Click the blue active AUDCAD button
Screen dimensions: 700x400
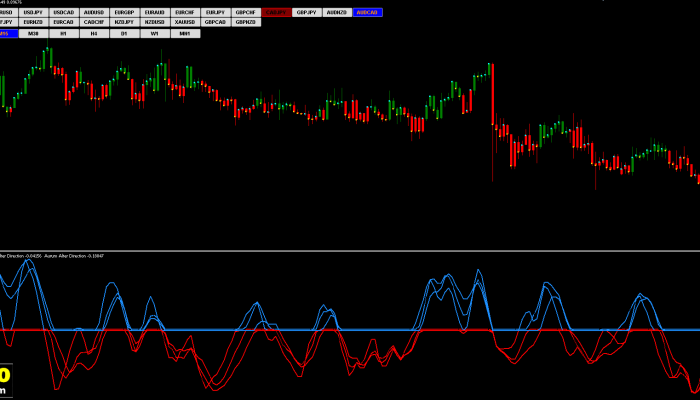367,12
